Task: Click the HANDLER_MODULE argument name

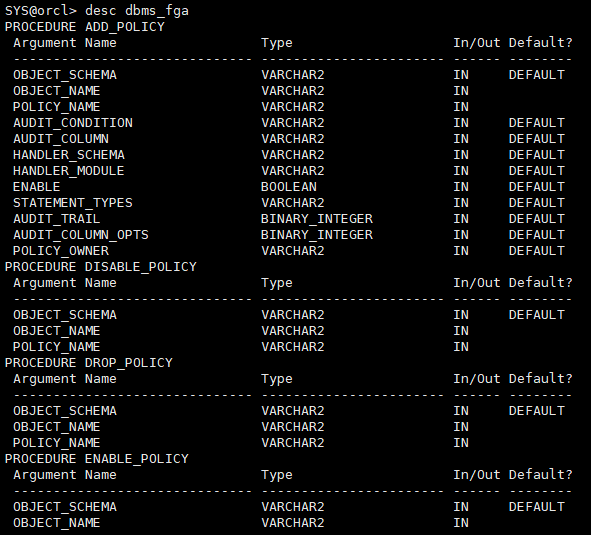Action: tap(69, 171)
